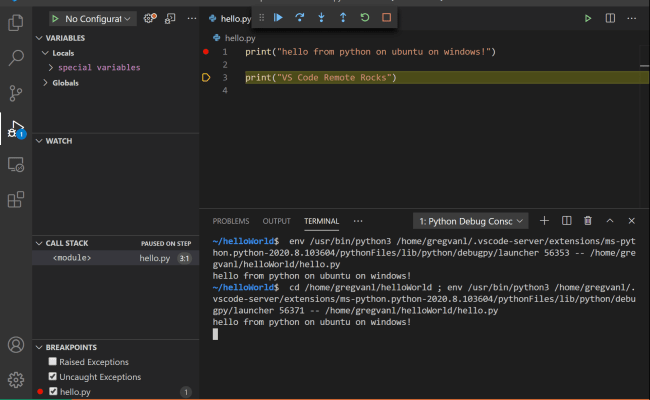Close the terminal panel
The width and height of the screenshot is (650, 400).
click(x=631, y=221)
